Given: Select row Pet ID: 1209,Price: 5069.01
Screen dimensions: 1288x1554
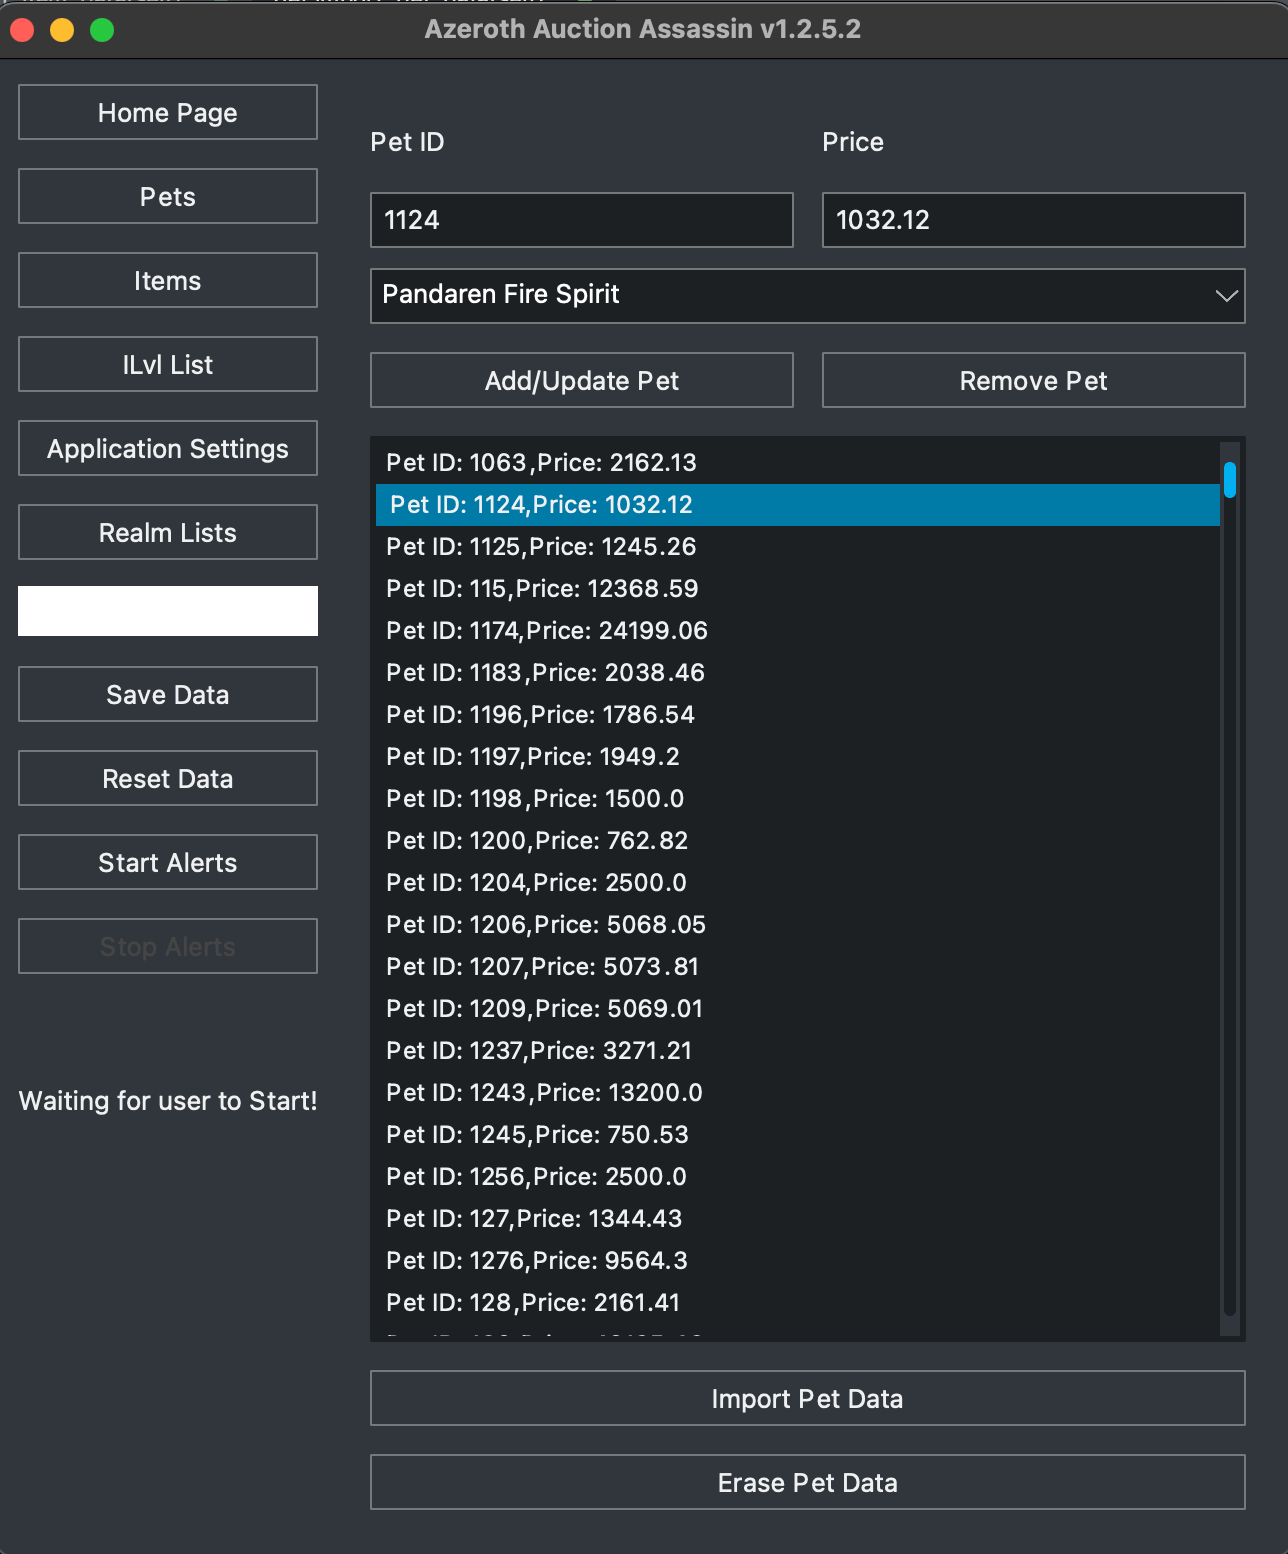Looking at the screenshot, I should (x=798, y=1009).
